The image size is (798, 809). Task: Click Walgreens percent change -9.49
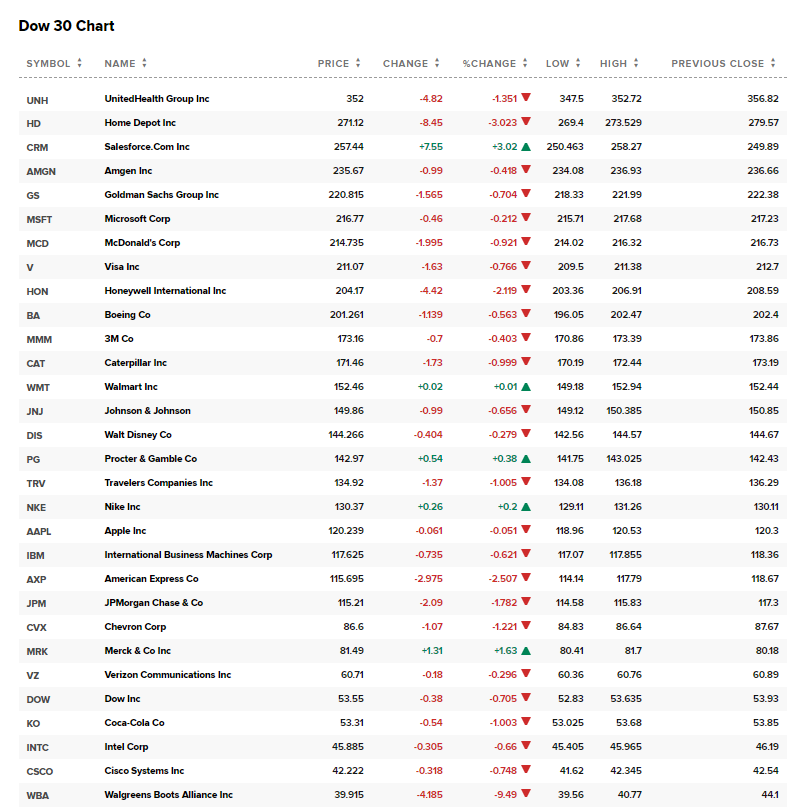506,795
